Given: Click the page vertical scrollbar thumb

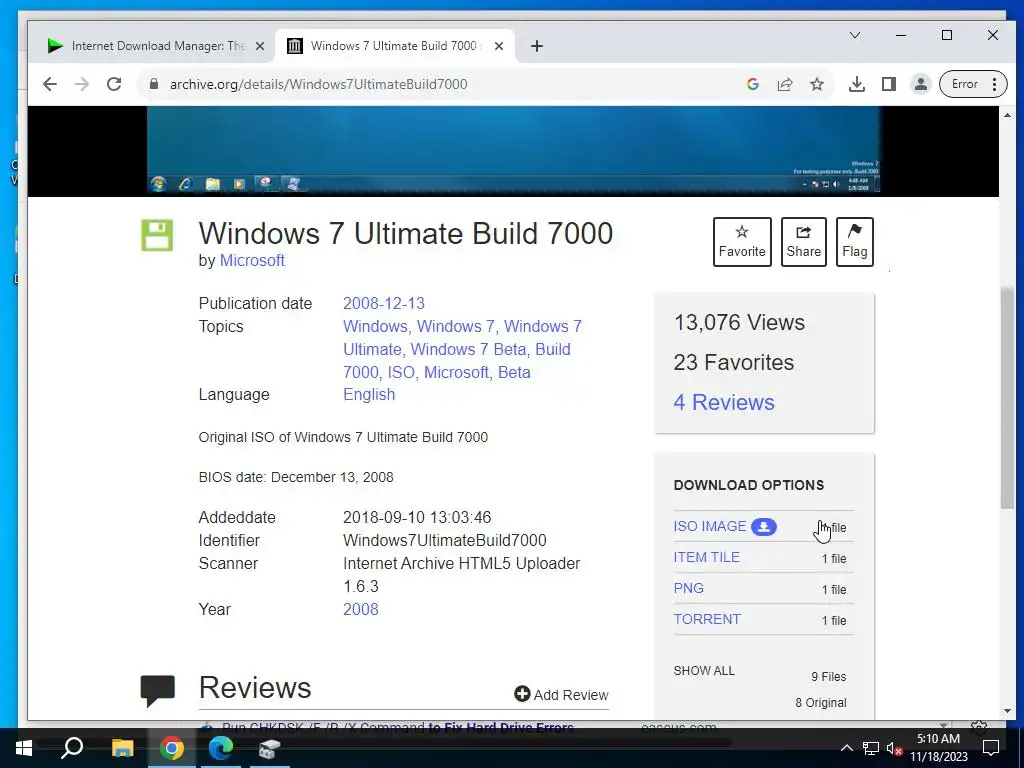Looking at the screenshot, I should point(1007,397).
